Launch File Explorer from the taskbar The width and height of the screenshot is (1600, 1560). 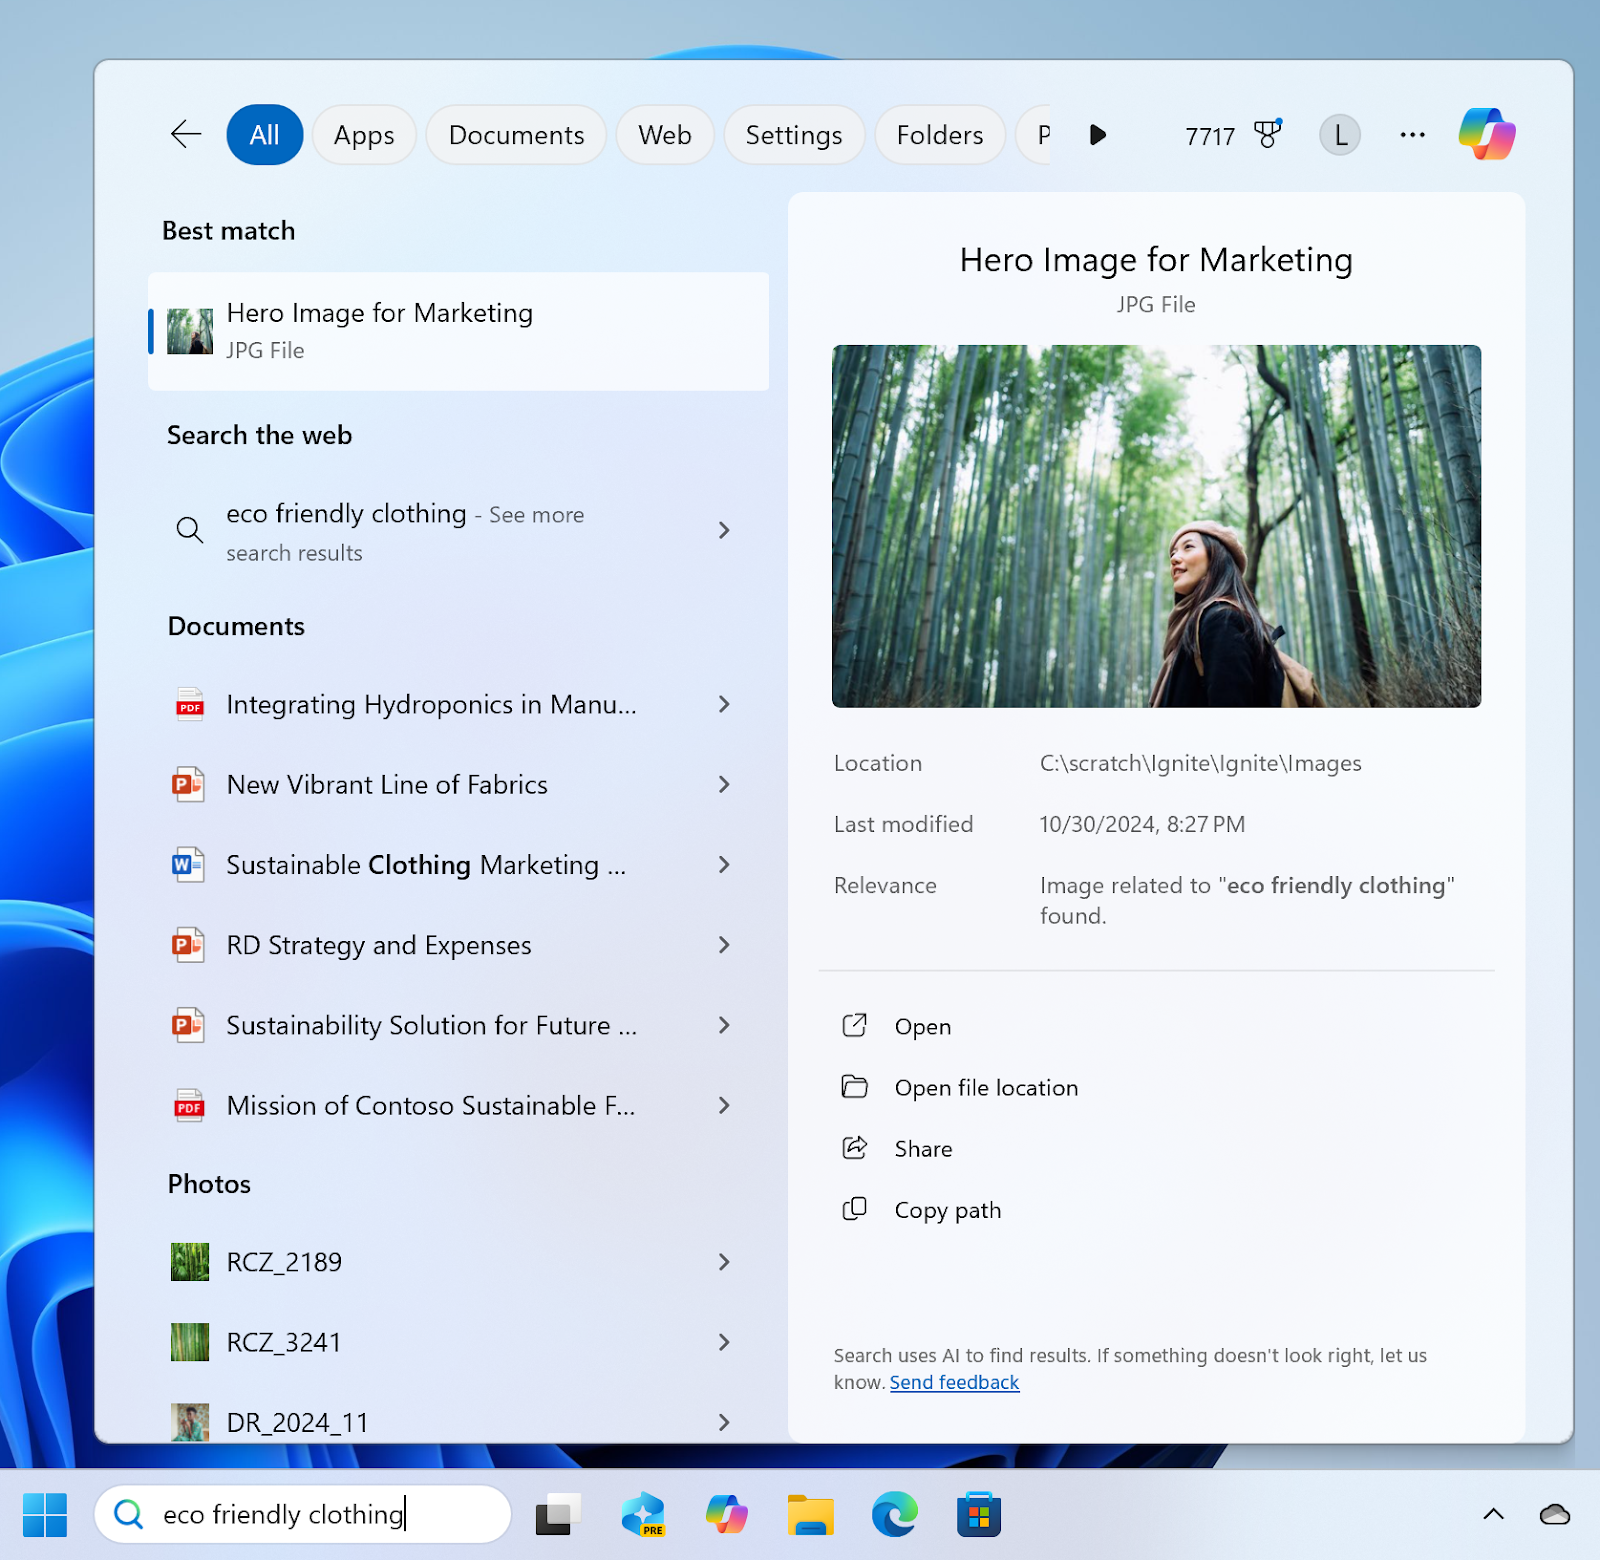[x=811, y=1515]
